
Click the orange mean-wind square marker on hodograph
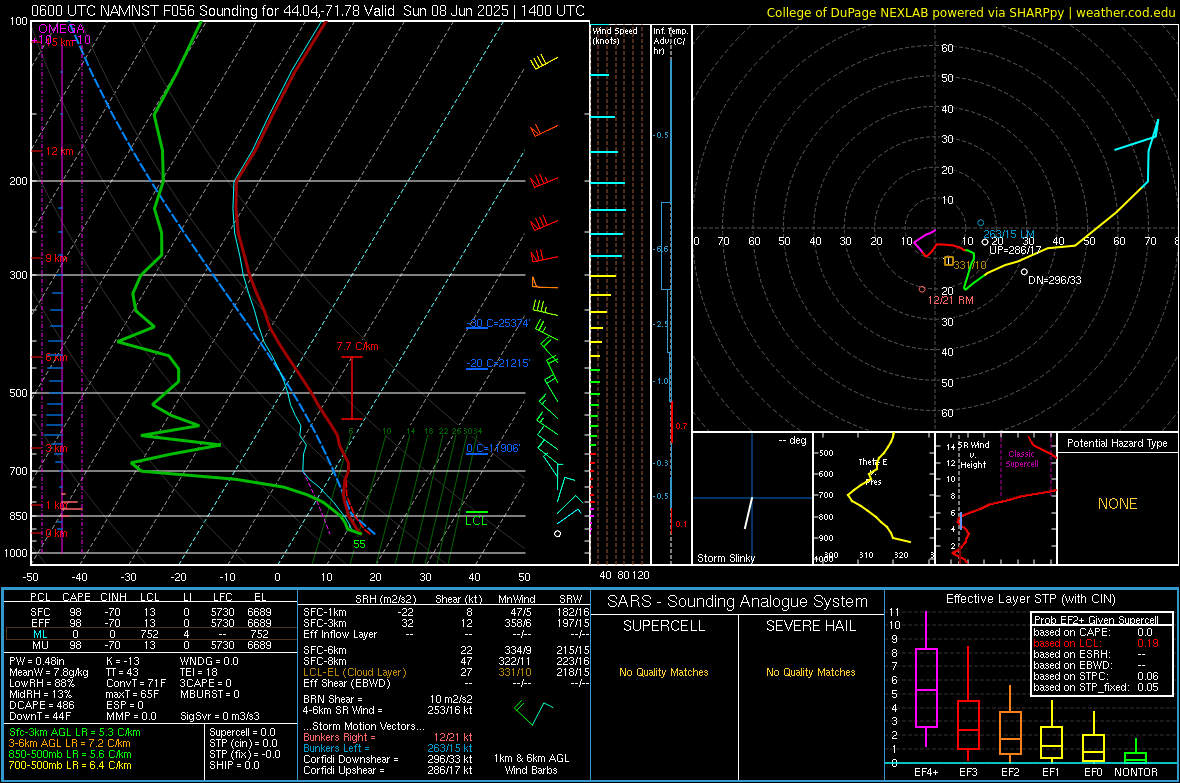[949, 260]
